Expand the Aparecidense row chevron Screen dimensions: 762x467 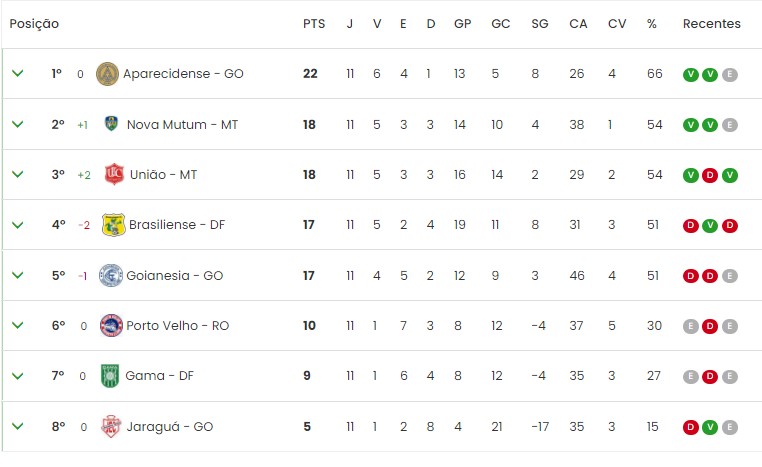click(17, 74)
